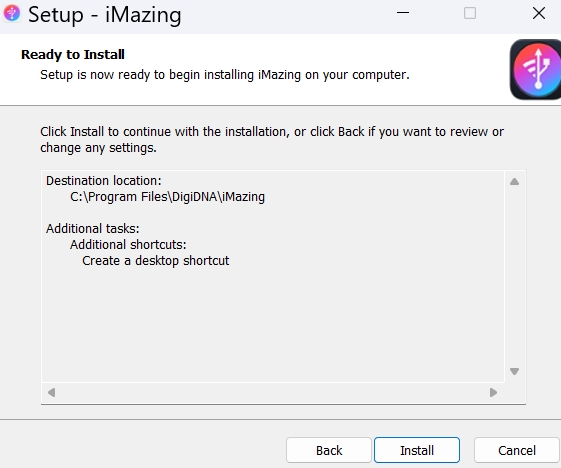Start installation with the Install button
This screenshot has width=561, height=468.
(x=417, y=450)
